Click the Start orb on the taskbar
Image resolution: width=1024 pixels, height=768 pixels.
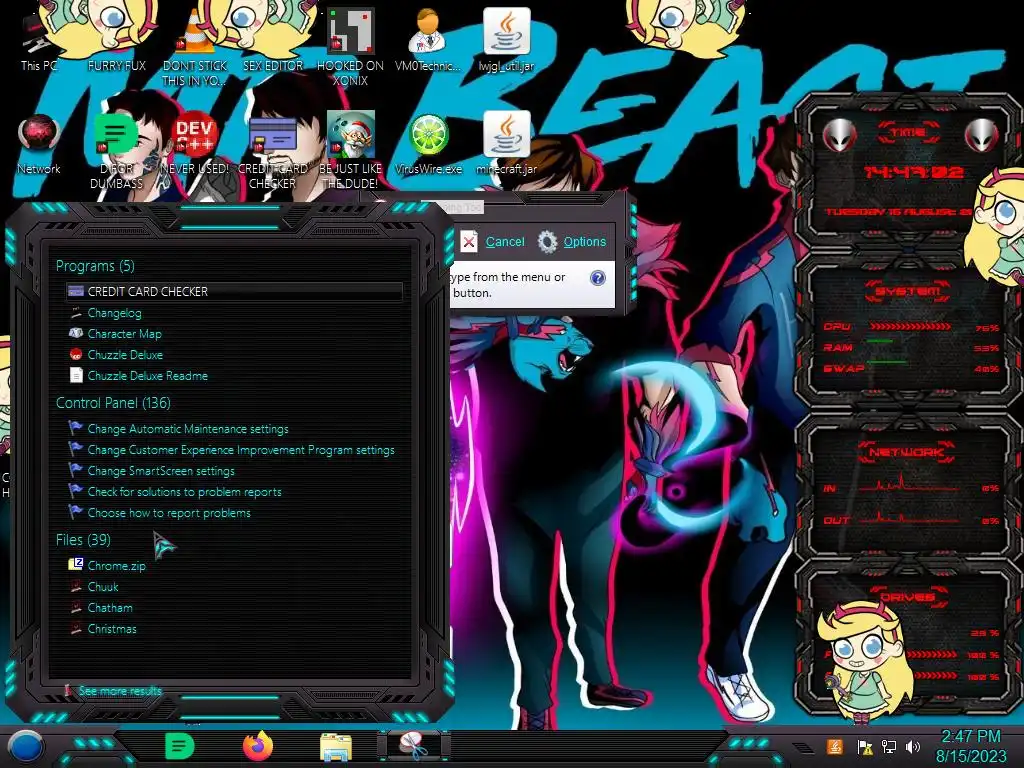26,746
